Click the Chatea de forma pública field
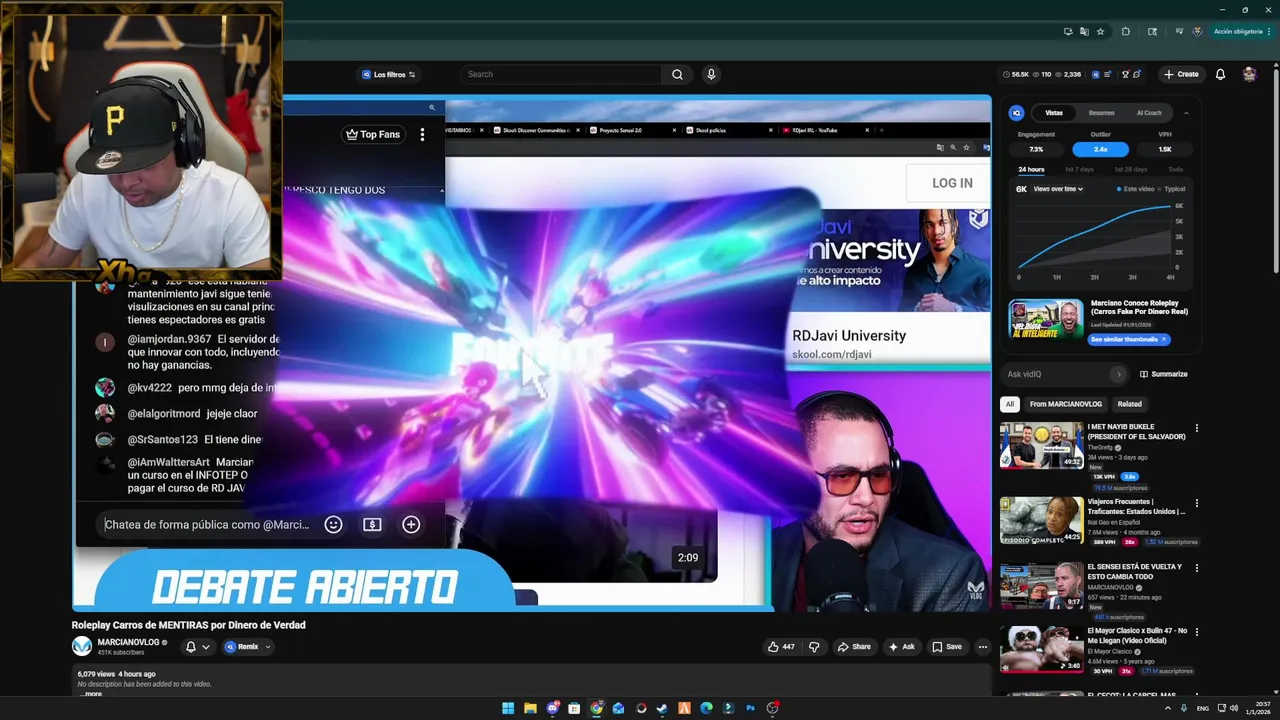Screen dimensions: 1280x720 click(207, 524)
